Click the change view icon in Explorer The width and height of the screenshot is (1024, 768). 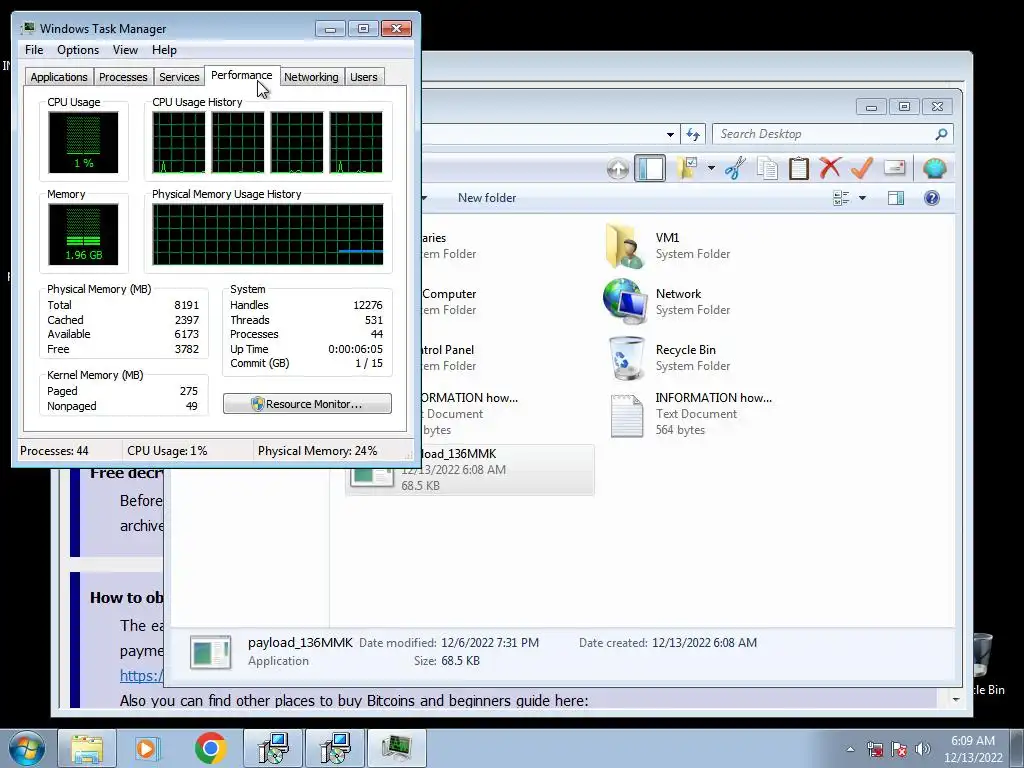(x=841, y=198)
